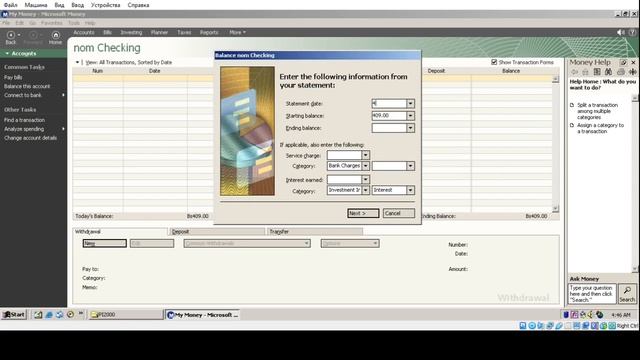
Task: Open the subcategory dropdown beside Bank Charges
Action: pos(411,166)
